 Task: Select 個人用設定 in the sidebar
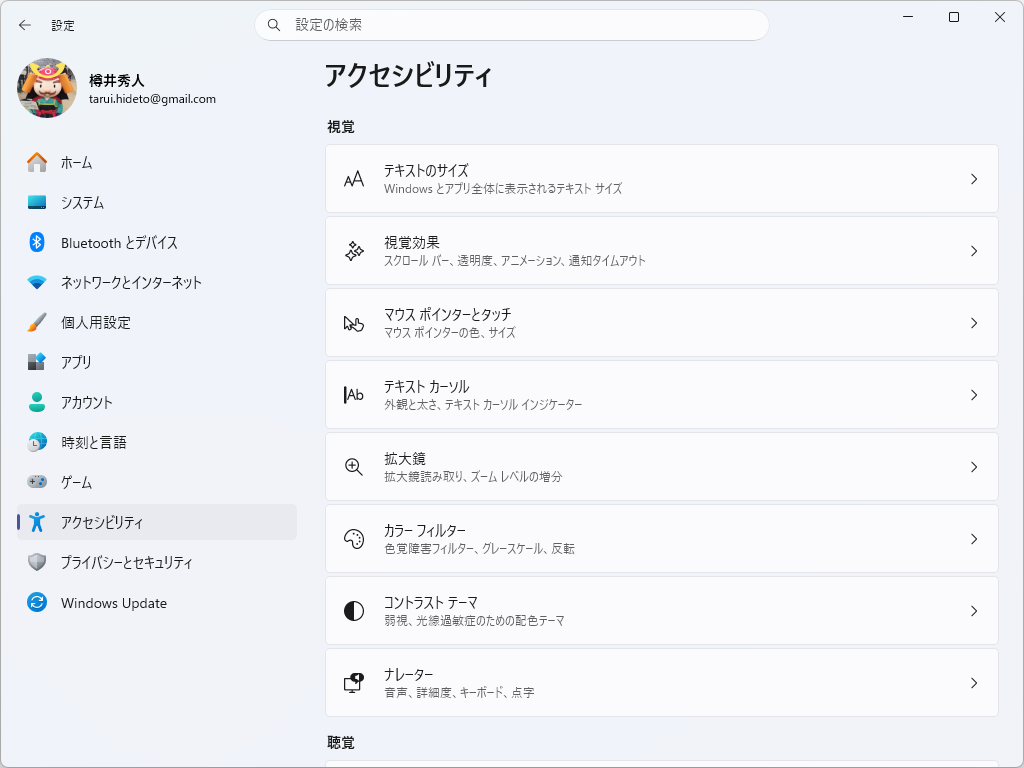click(x=157, y=322)
